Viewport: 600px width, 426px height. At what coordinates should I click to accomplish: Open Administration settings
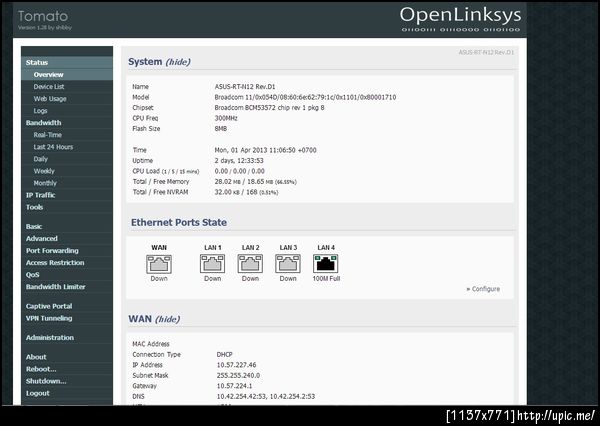click(x=50, y=338)
